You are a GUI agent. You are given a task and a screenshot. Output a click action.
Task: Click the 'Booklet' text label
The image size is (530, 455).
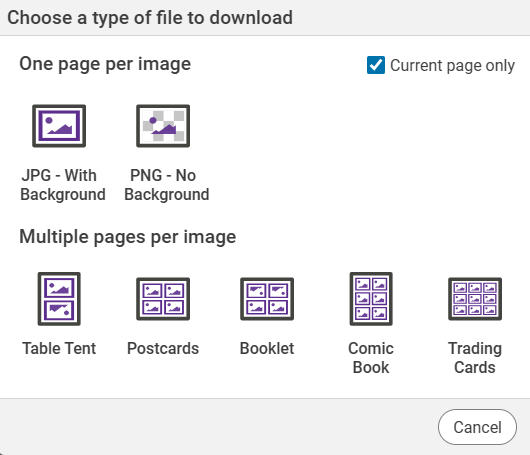click(x=267, y=348)
